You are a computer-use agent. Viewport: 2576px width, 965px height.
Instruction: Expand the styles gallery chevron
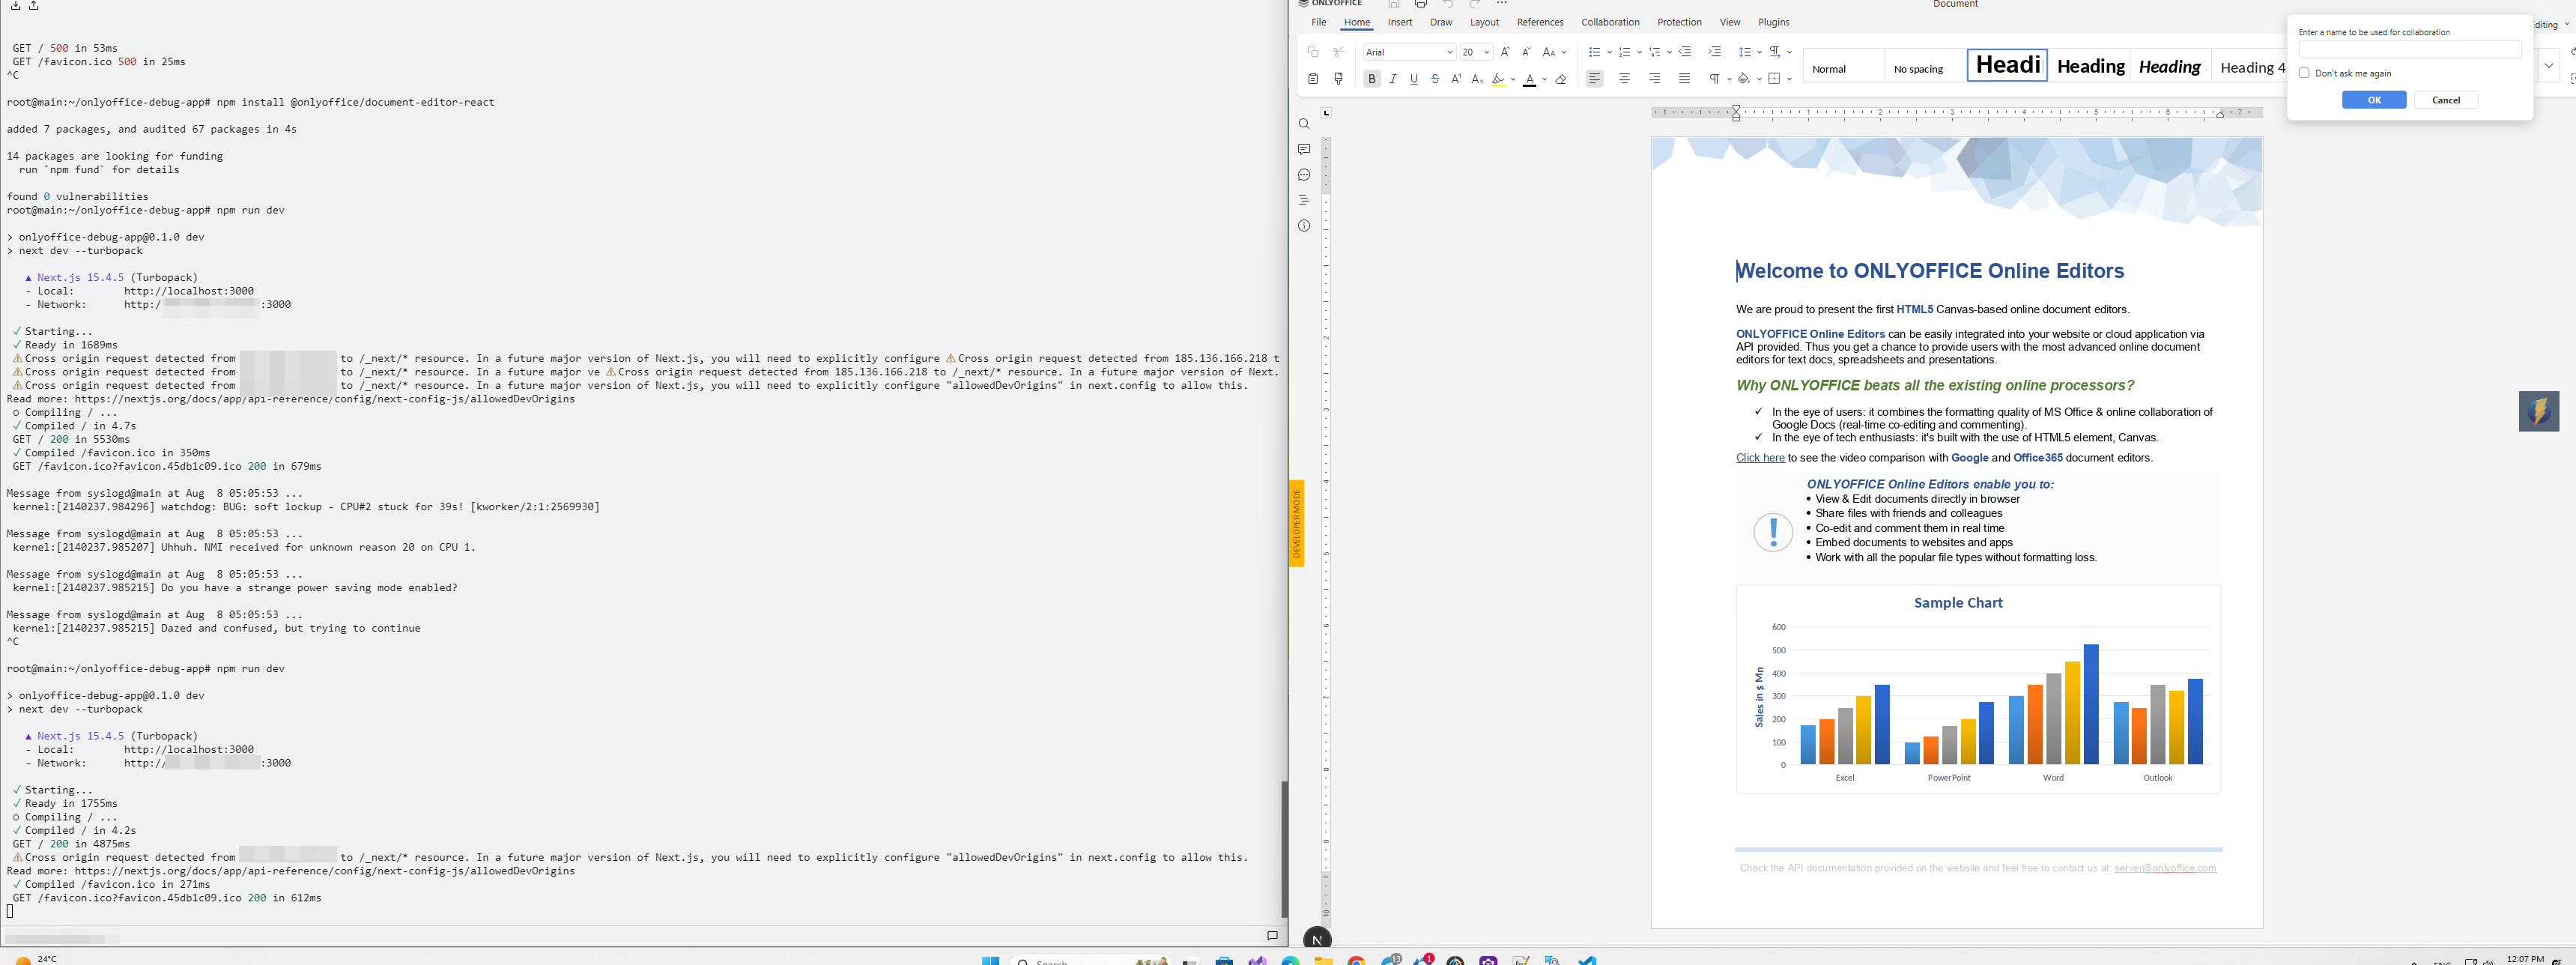2549,66
